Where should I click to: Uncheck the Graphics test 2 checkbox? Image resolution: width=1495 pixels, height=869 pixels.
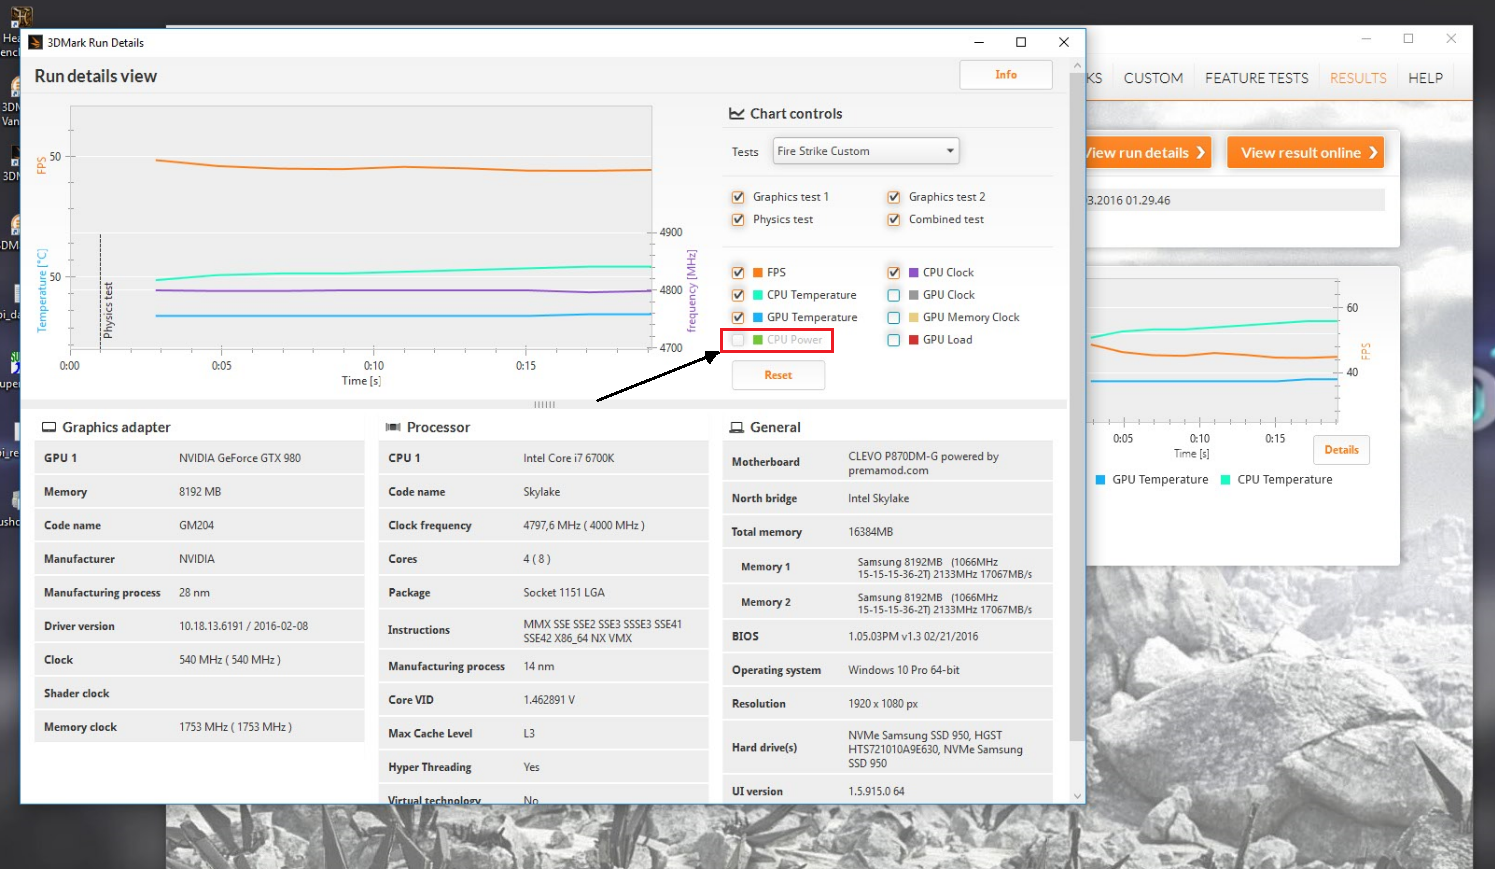coord(894,197)
